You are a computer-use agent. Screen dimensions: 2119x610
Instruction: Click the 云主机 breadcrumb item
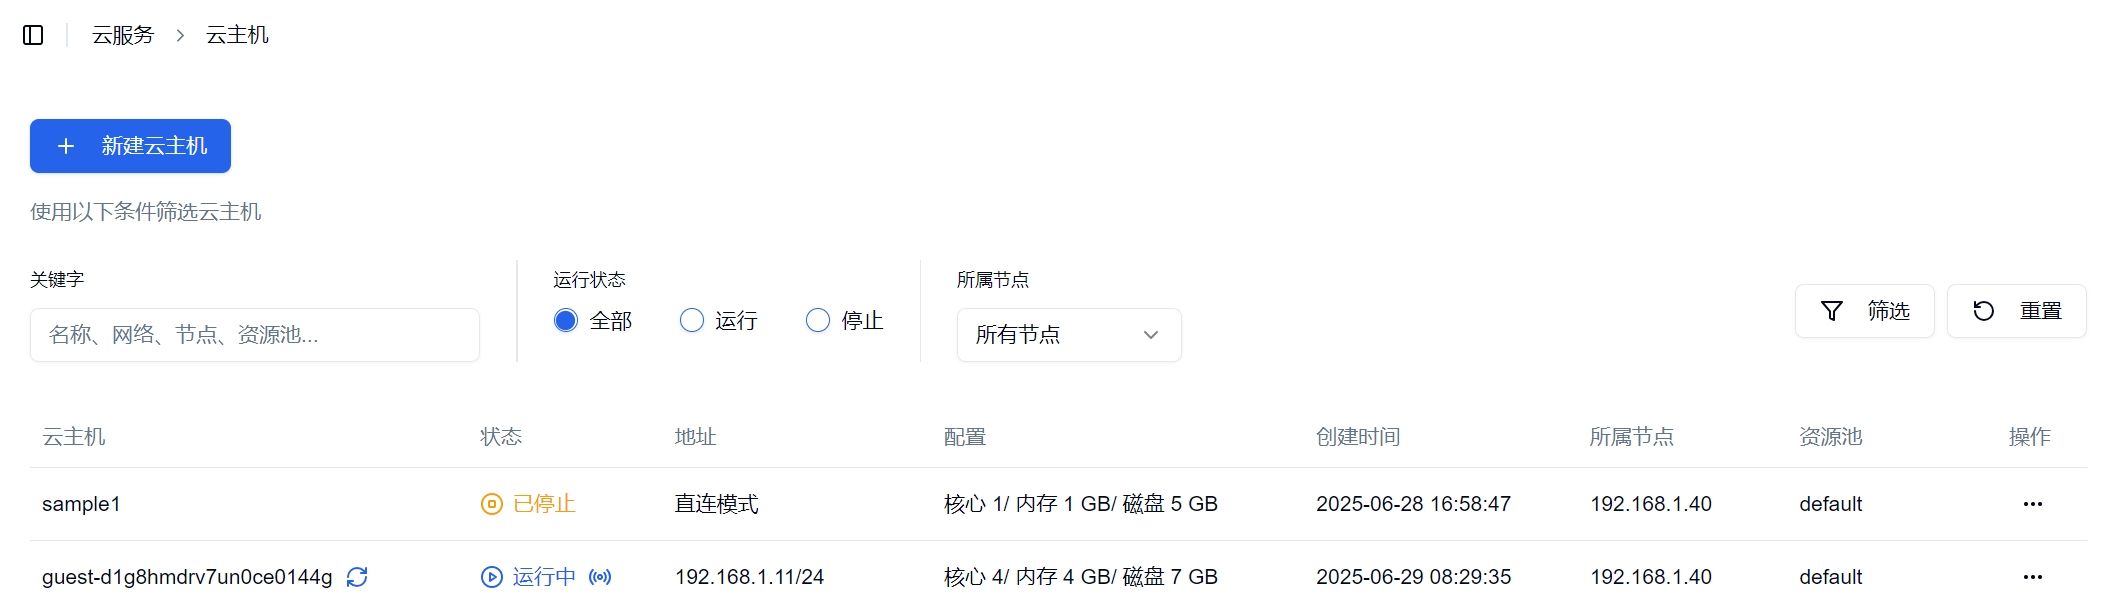237,35
